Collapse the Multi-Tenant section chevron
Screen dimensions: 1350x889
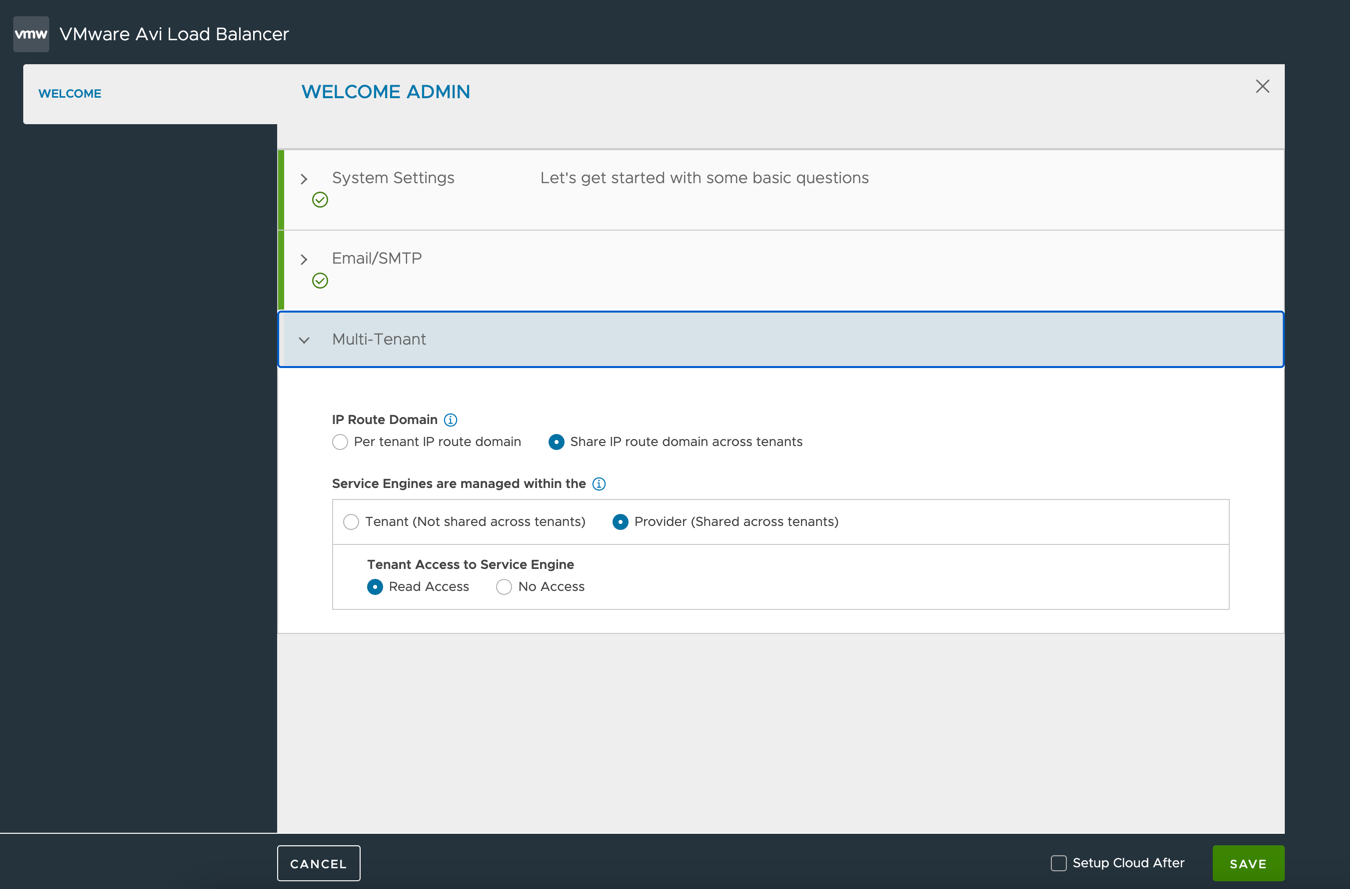pos(304,340)
